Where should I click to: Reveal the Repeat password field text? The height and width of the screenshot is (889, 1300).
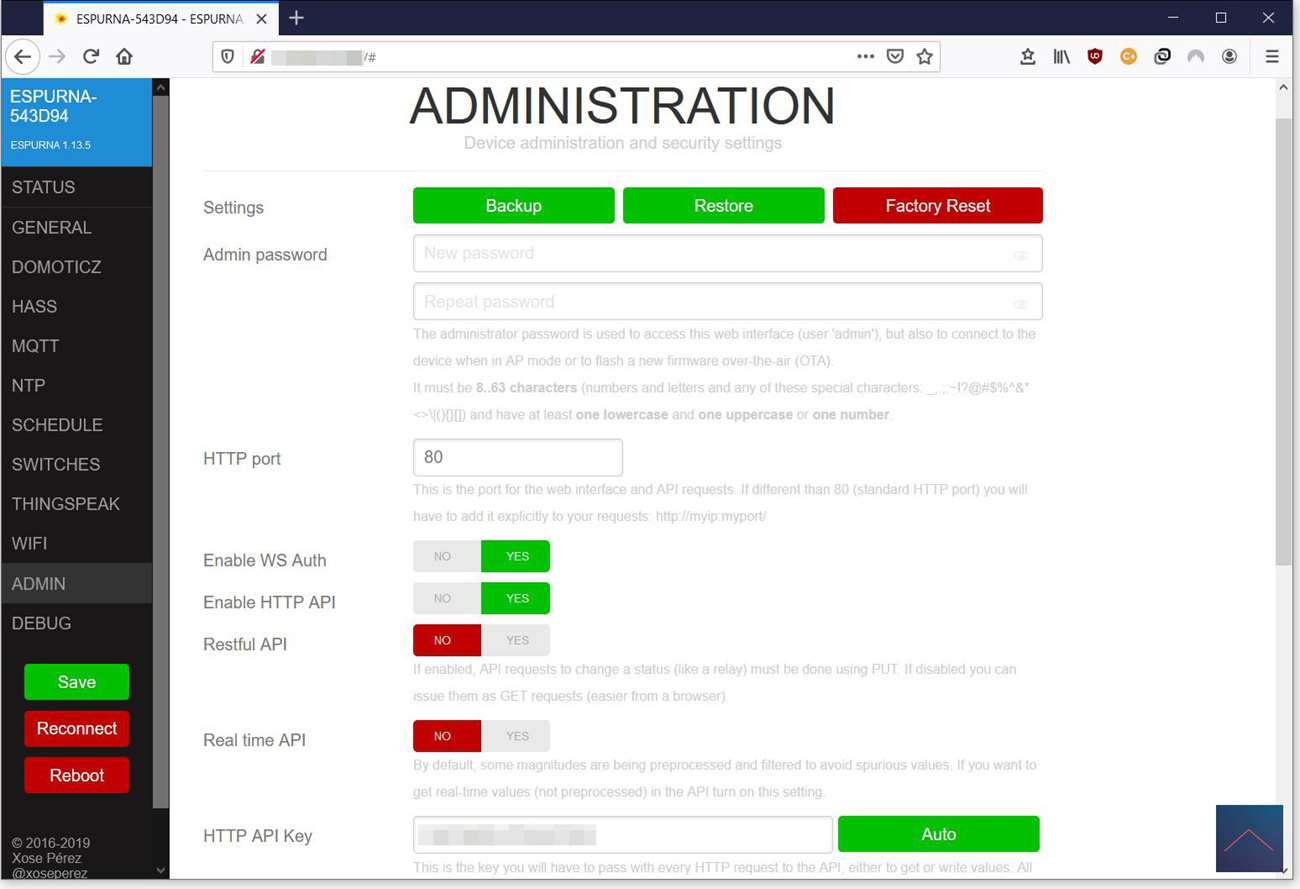(1020, 303)
